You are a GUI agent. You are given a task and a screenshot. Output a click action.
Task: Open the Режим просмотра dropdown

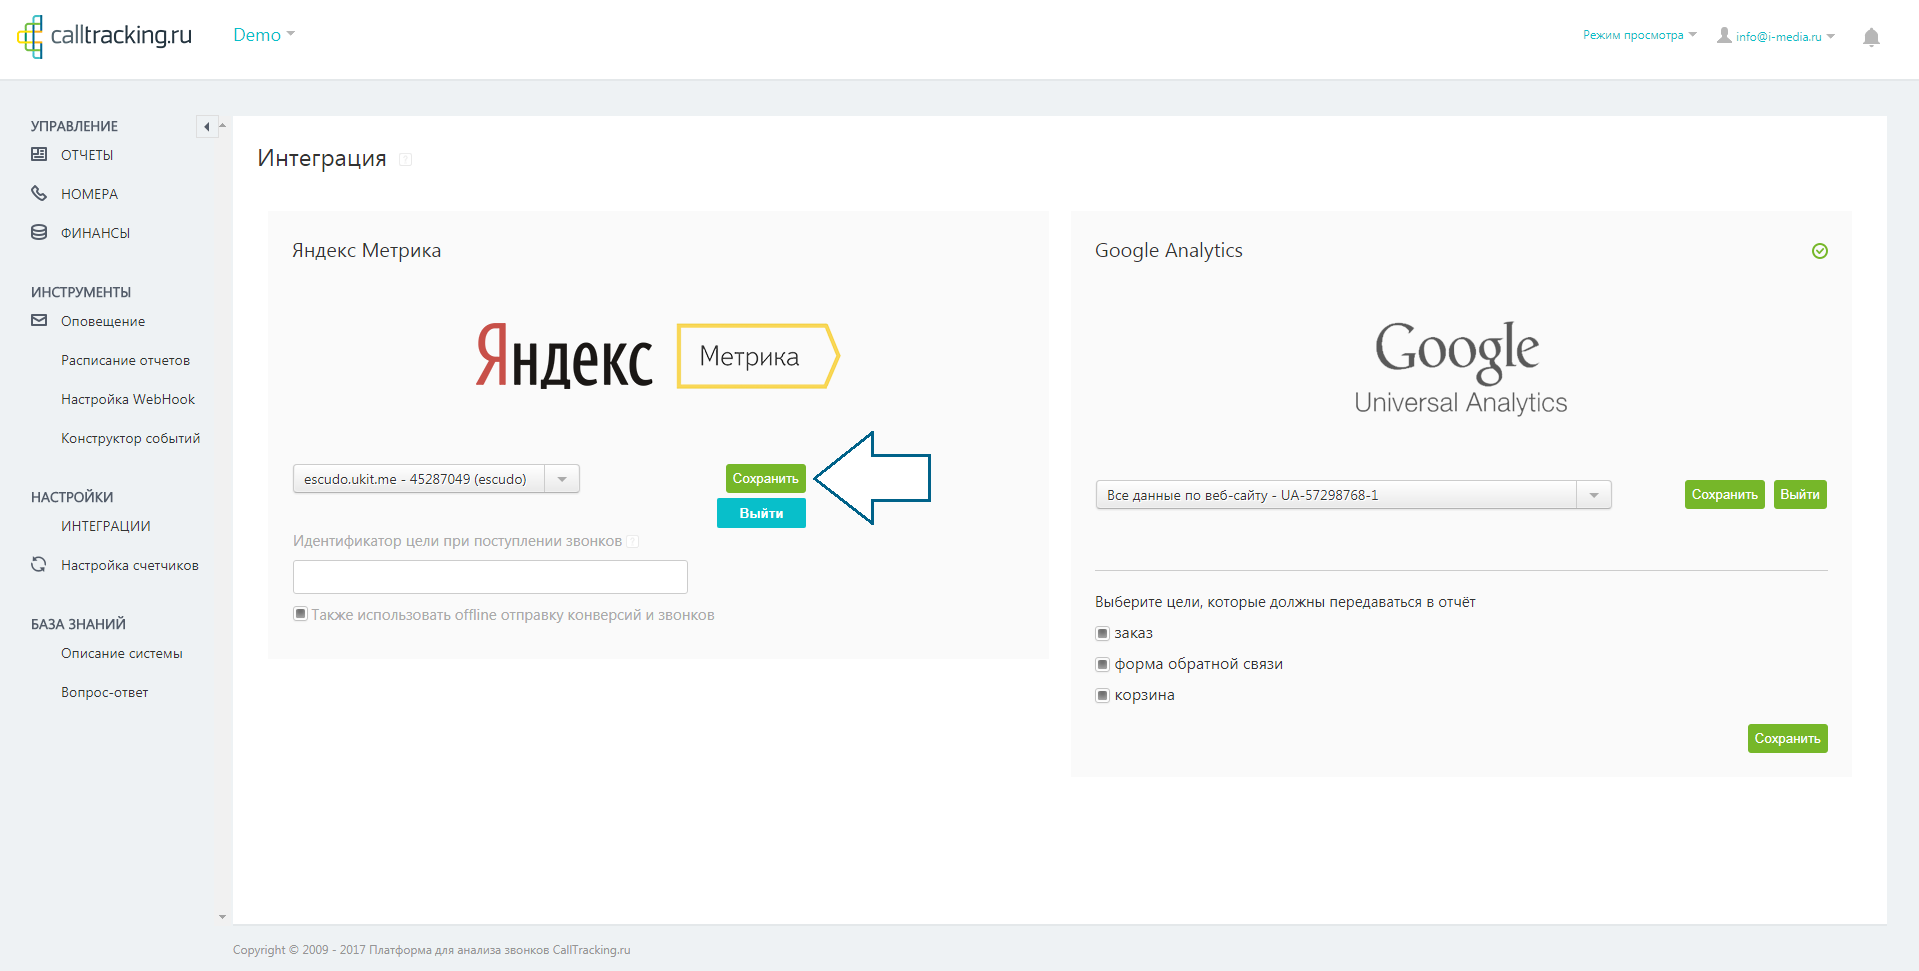[1639, 35]
